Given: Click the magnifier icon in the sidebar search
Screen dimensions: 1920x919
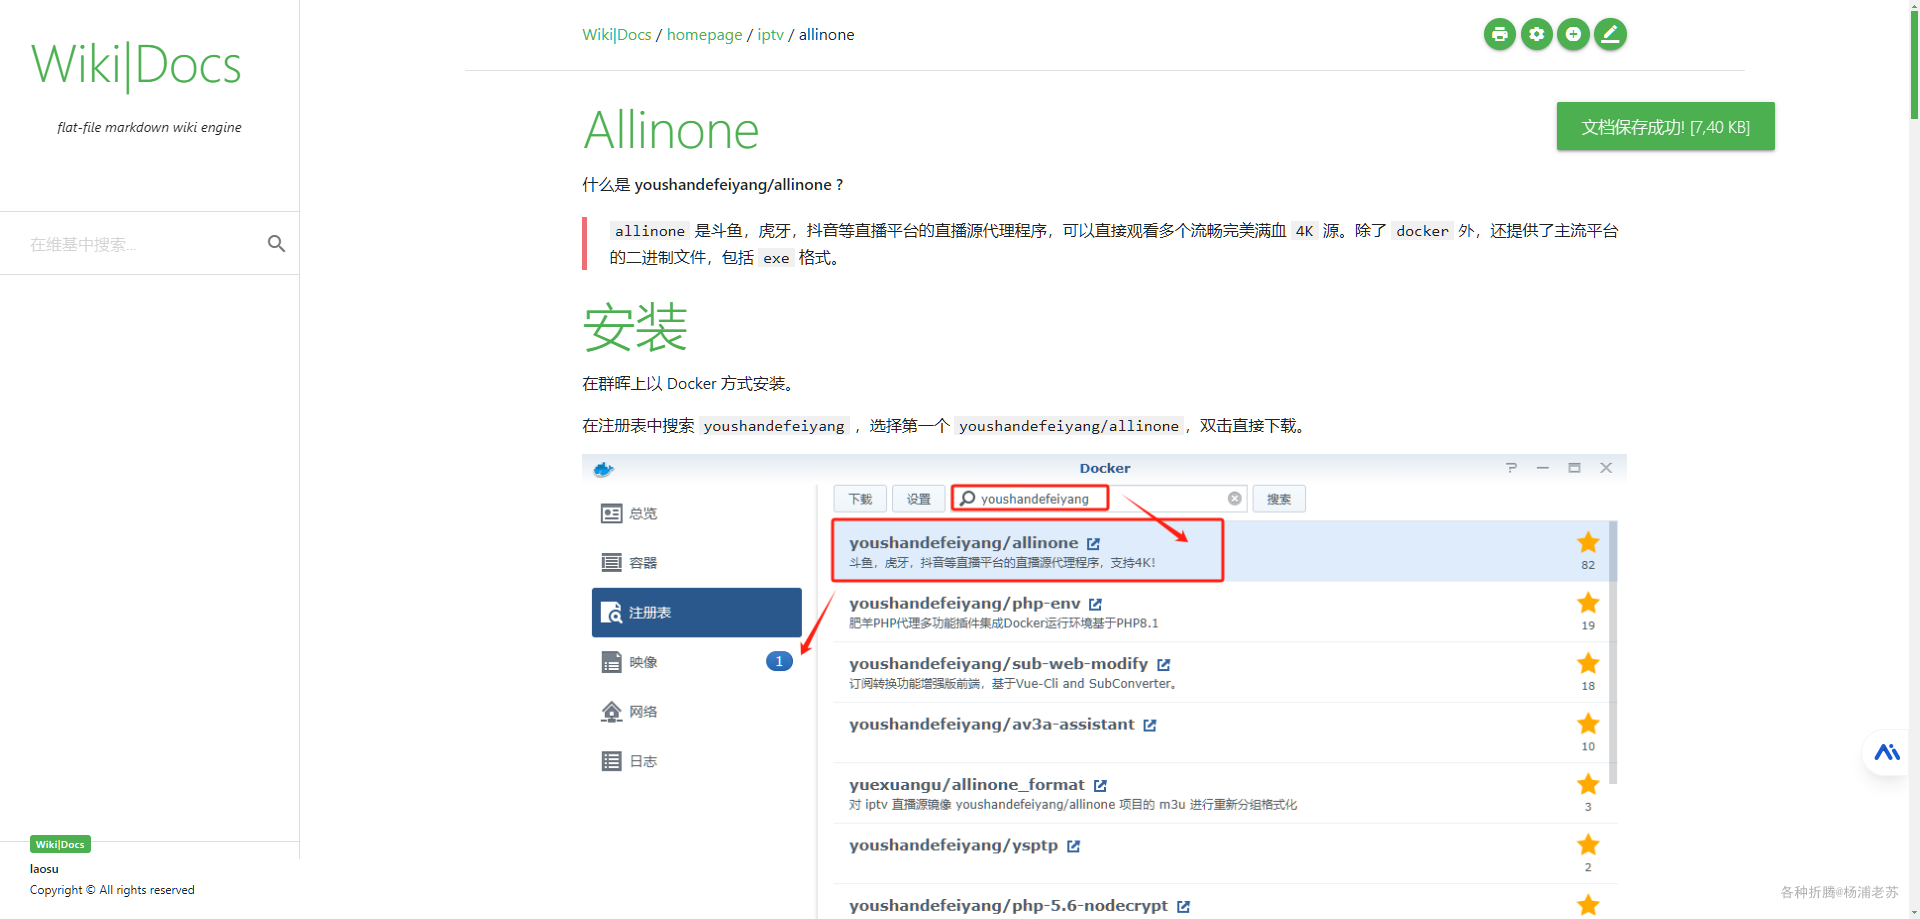Looking at the screenshot, I should [277, 243].
